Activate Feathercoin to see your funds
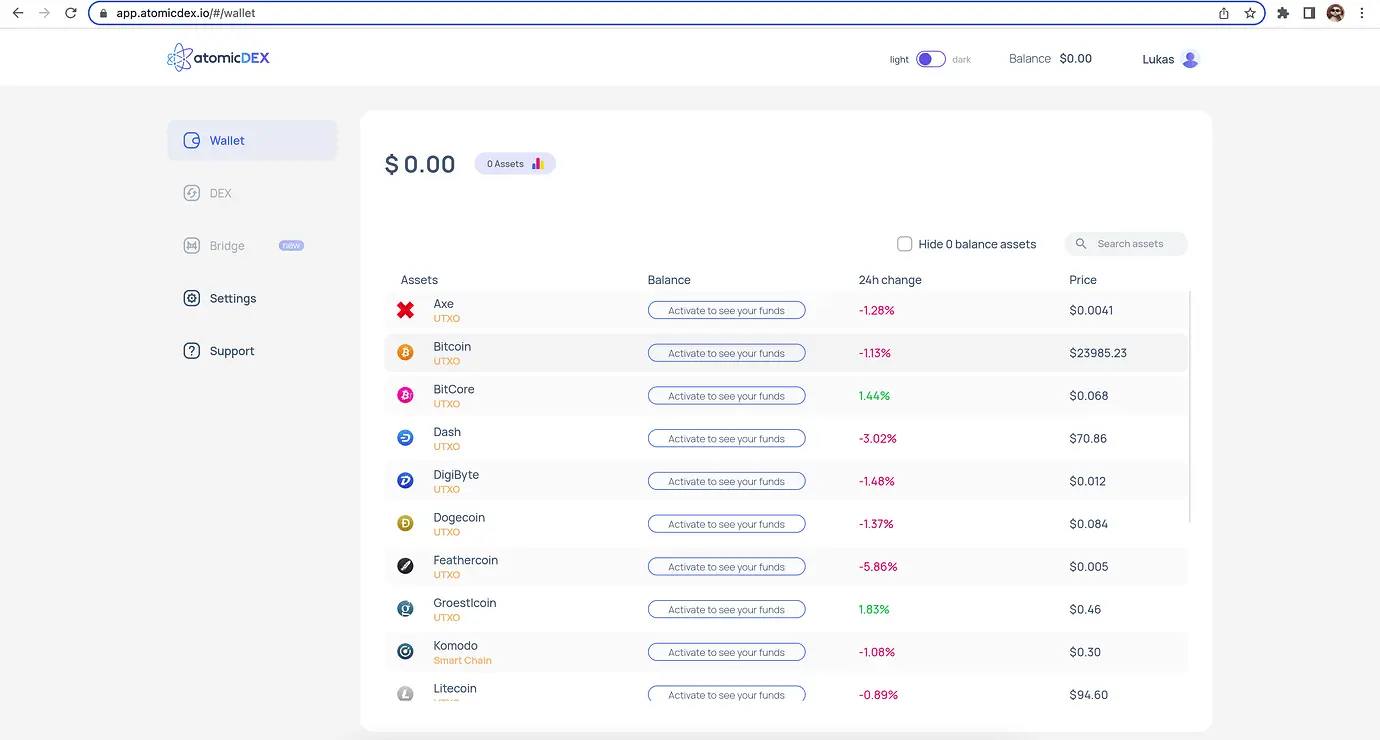Screen dimensions: 1380x740 (x=726, y=567)
